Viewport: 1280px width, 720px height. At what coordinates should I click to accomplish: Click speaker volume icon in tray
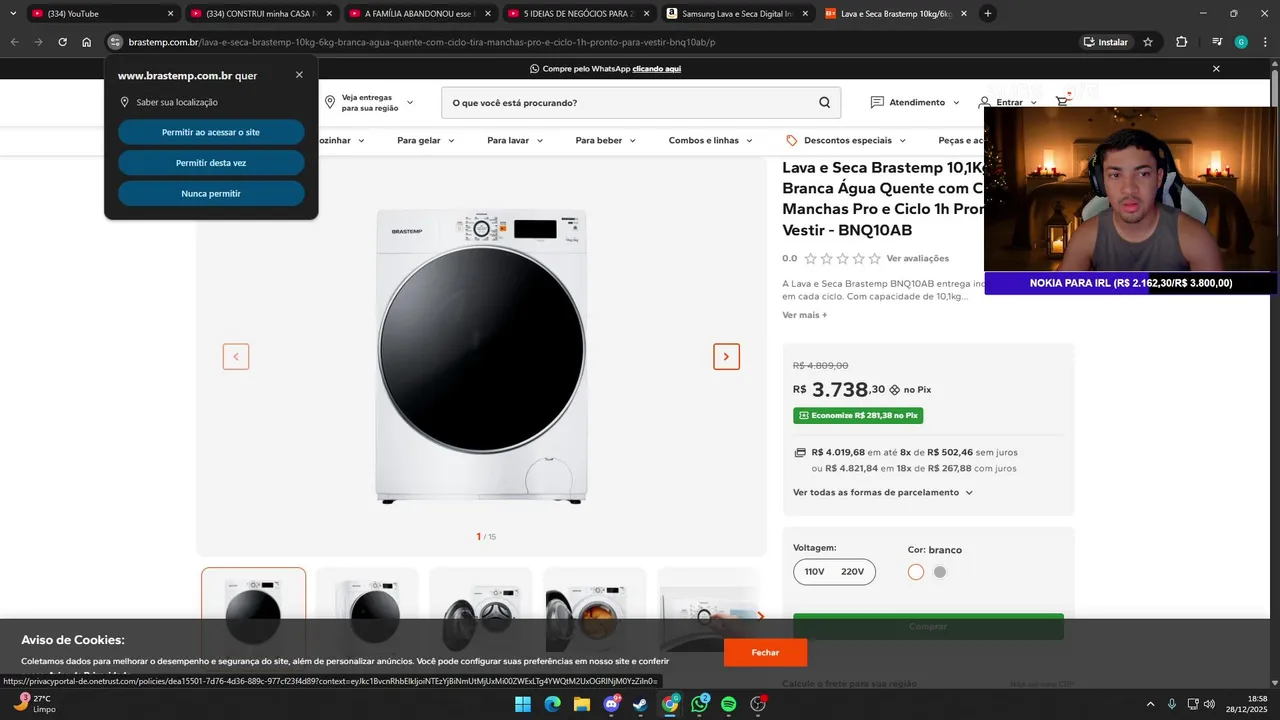(x=1209, y=704)
